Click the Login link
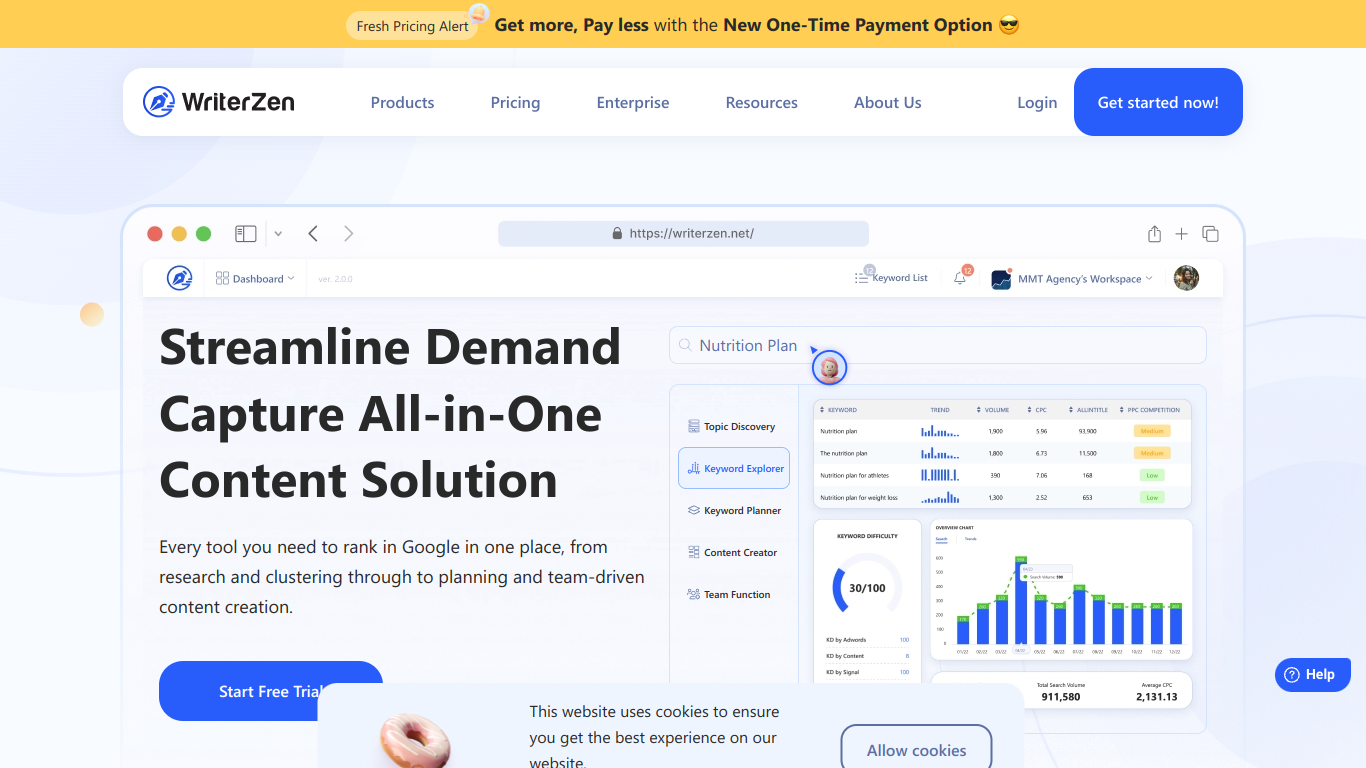1366x768 pixels. click(1037, 102)
